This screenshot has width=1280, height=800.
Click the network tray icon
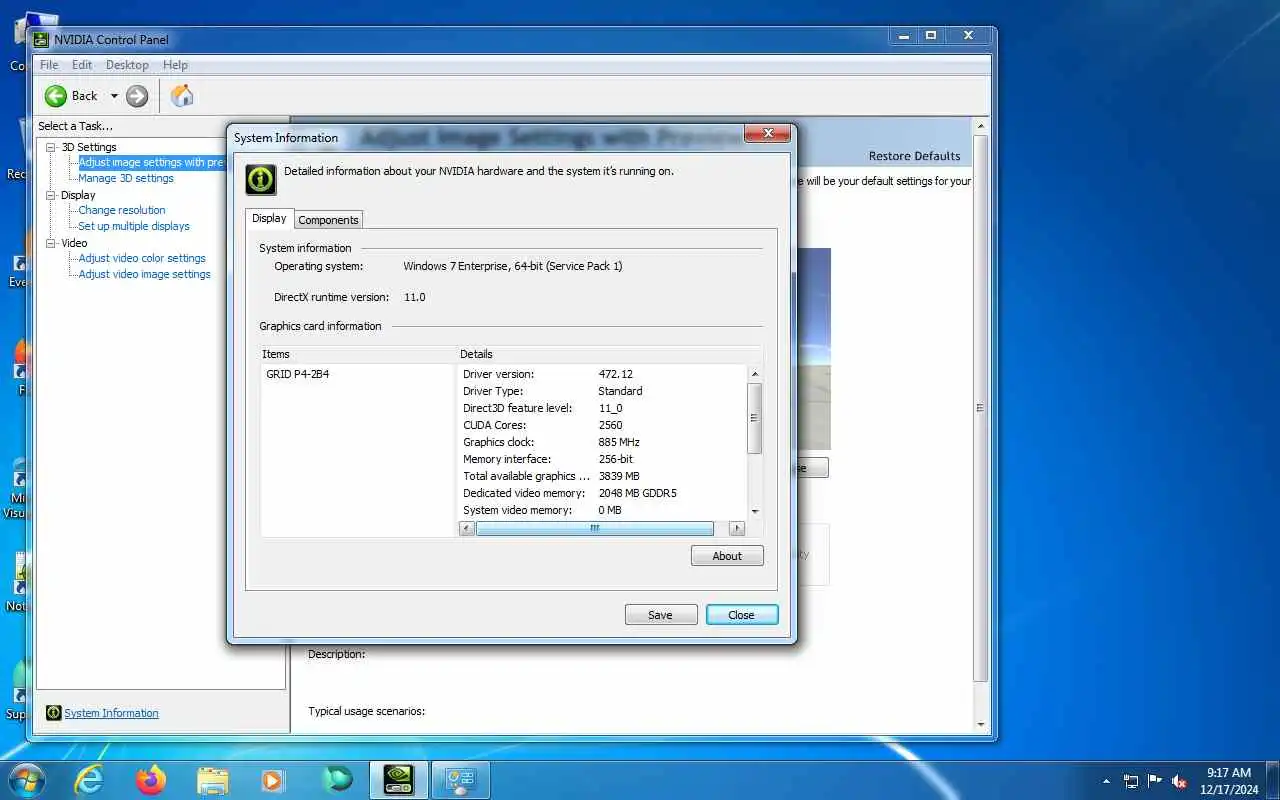[x=1131, y=781]
